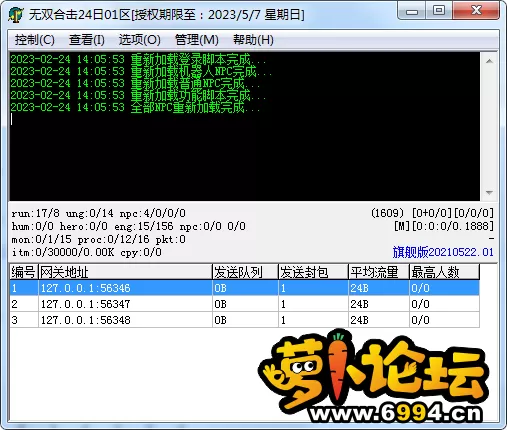507x430 pixels.
Task: Click row number 3 cell
Action: pyautogui.click(x=24, y=320)
